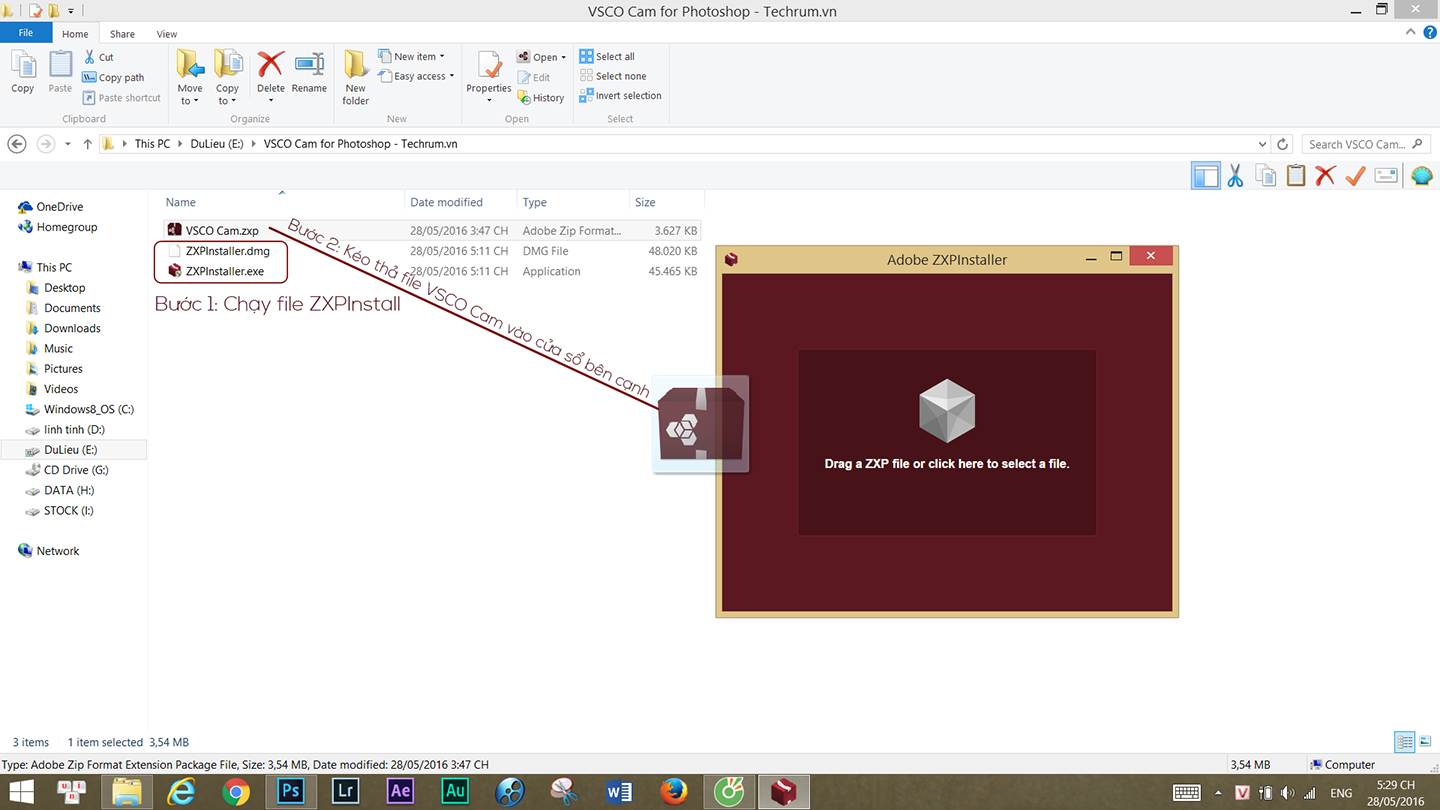The image size is (1440, 810).
Task: Open Downloads in the navigation pane
Action: (x=72, y=328)
